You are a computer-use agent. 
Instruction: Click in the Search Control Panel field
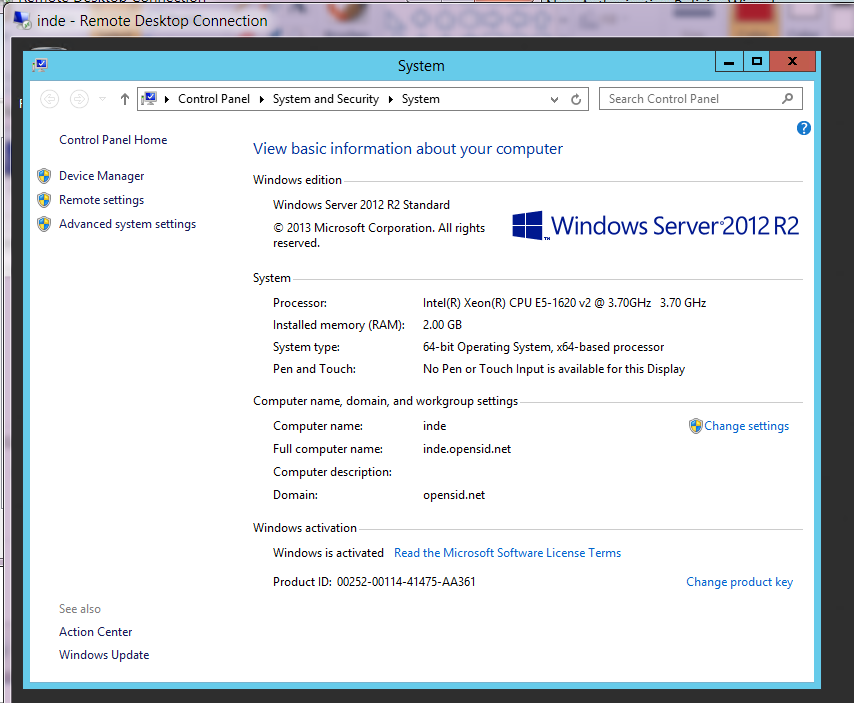point(690,99)
